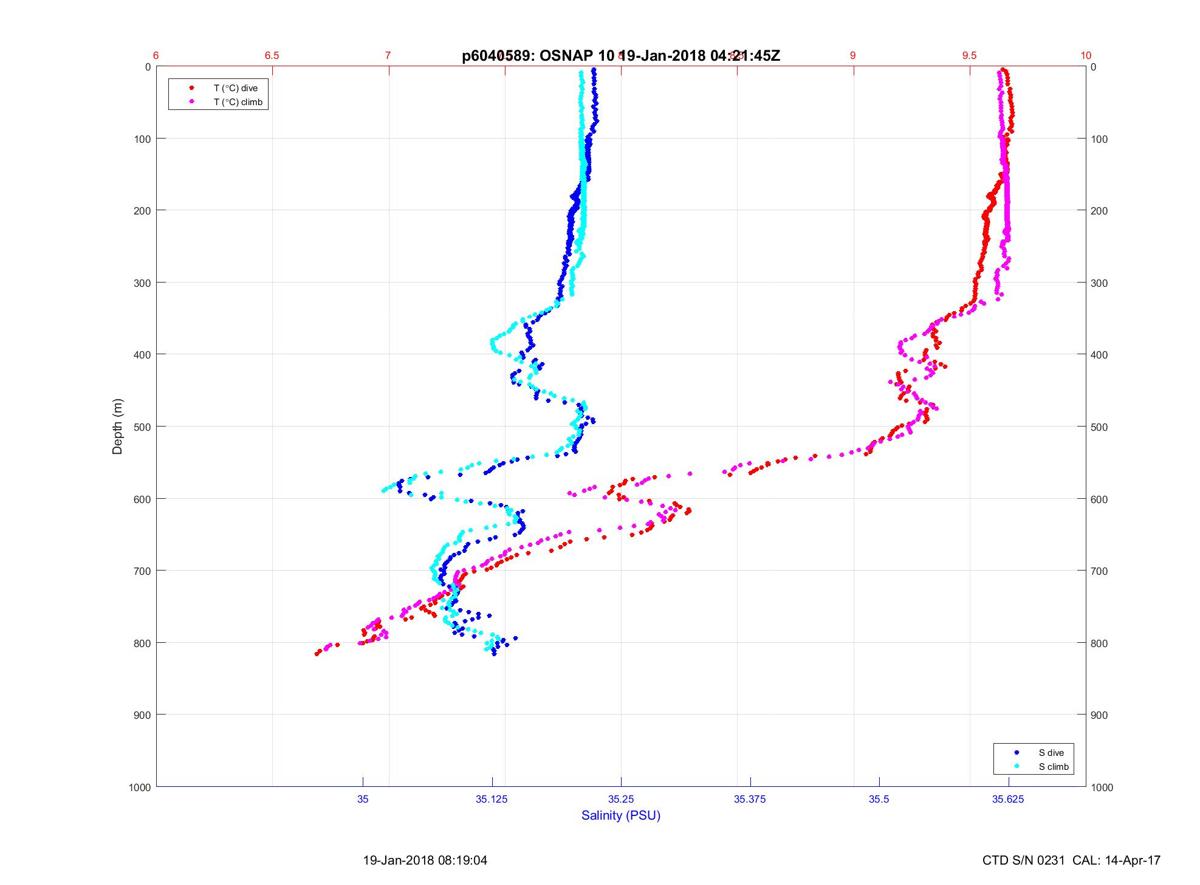
Task: Click left-axis depth tick 900
Action: (x=142, y=715)
